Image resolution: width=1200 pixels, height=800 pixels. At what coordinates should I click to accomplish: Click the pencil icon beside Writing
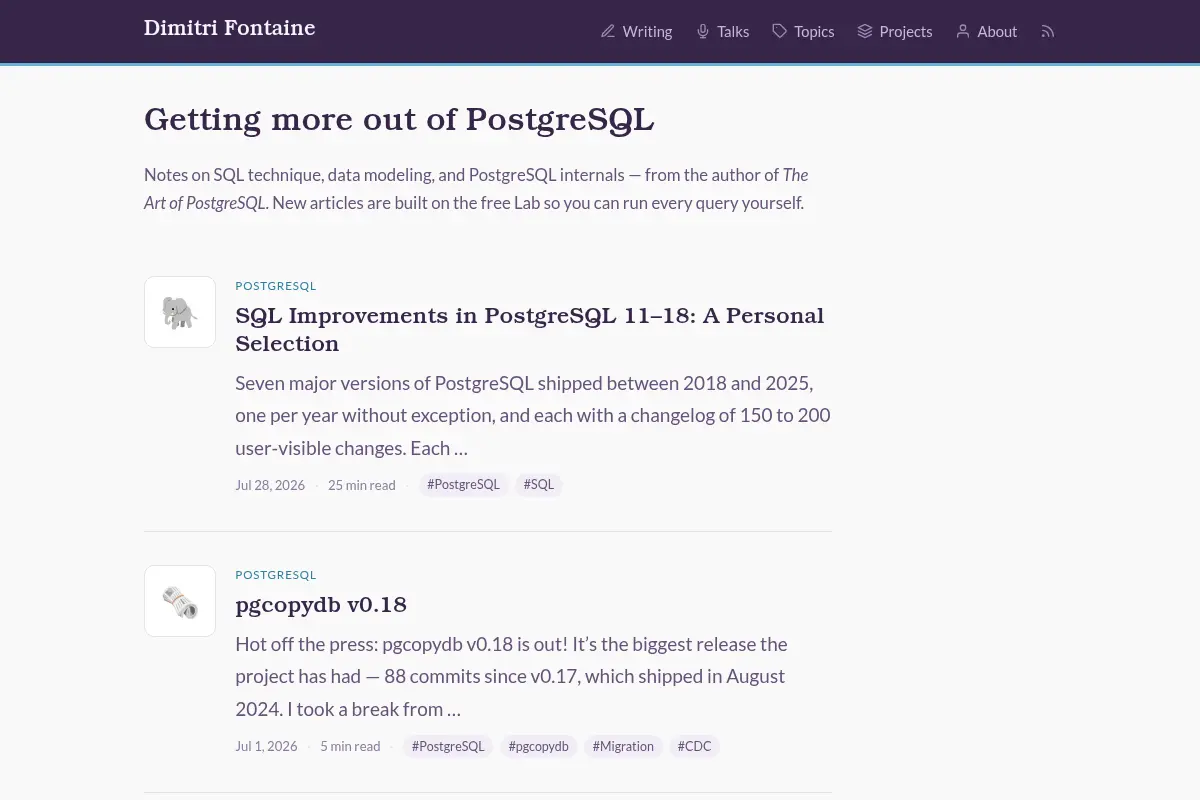coord(608,31)
